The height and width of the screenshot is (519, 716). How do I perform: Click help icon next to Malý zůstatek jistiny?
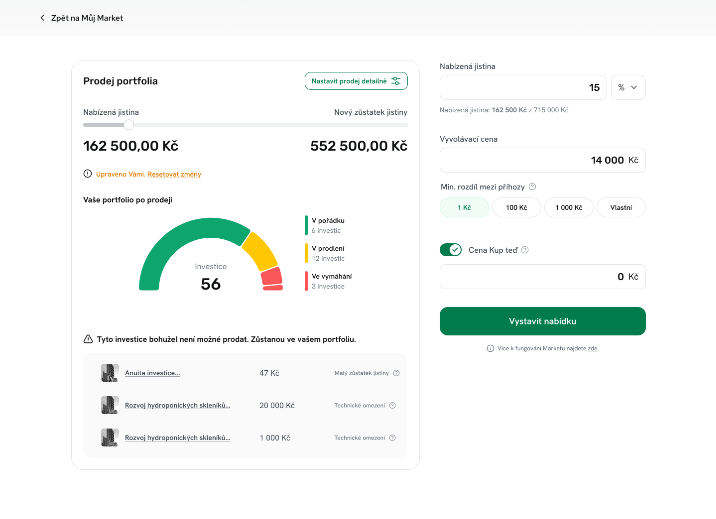(x=396, y=373)
